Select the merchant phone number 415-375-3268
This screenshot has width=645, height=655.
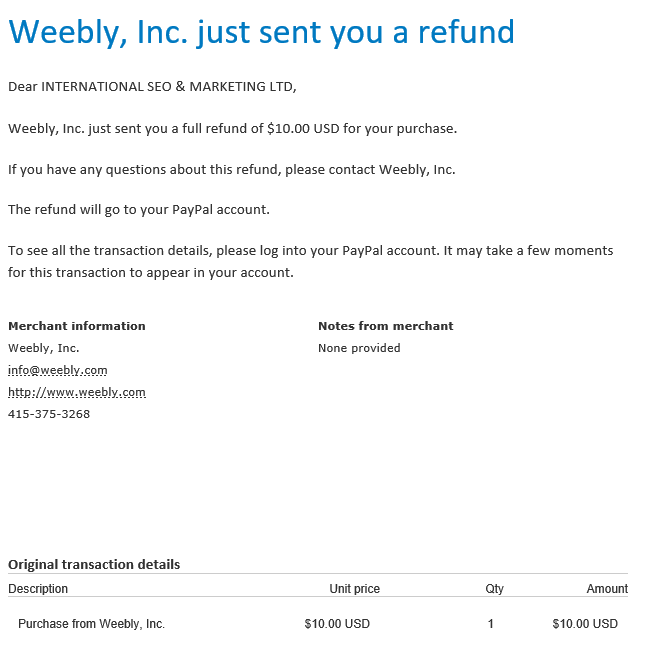pyautogui.click(x=49, y=414)
